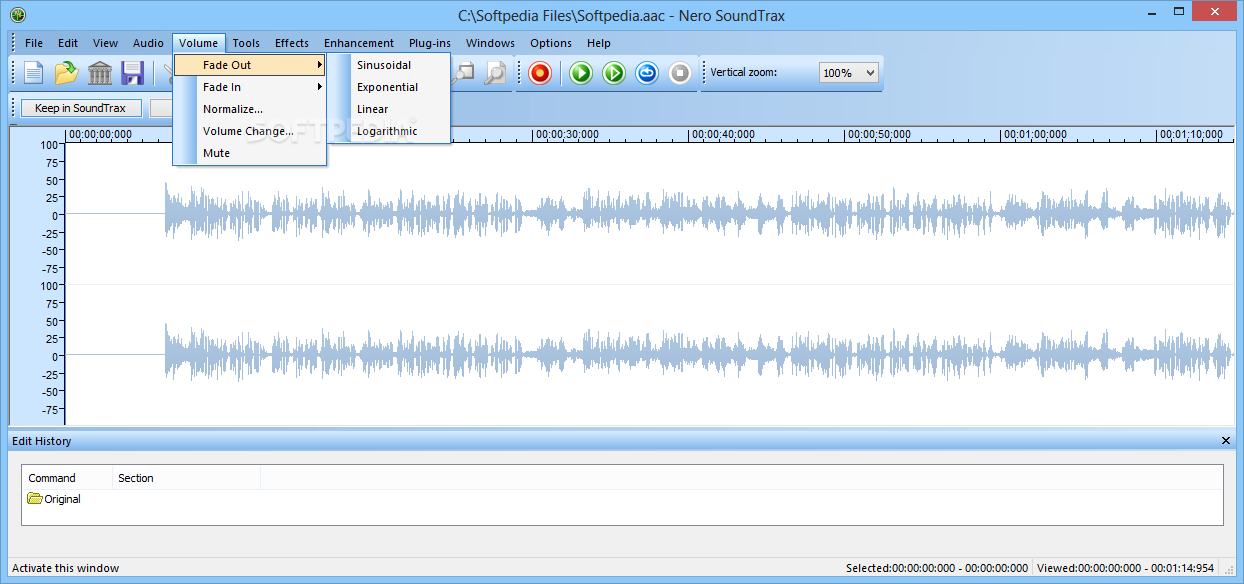This screenshot has height=584, width=1244.
Task: Click inside the lower channel waveform
Action: tap(650, 354)
